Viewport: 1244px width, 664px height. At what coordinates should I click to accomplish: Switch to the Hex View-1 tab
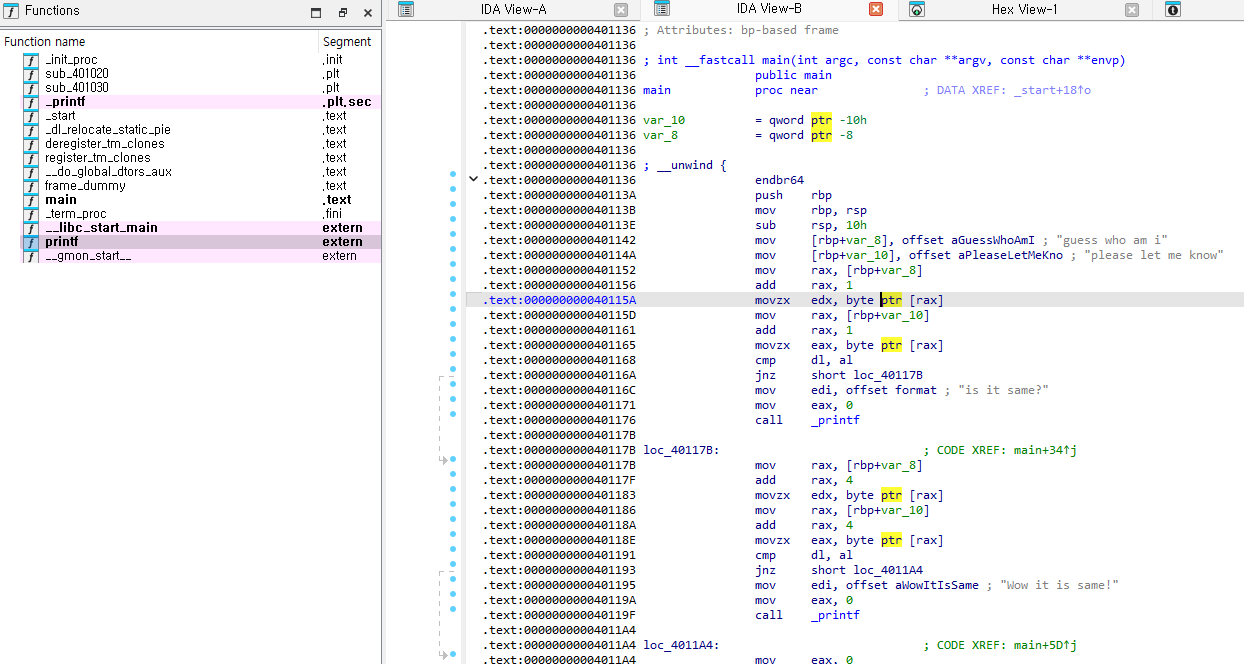coord(1024,10)
